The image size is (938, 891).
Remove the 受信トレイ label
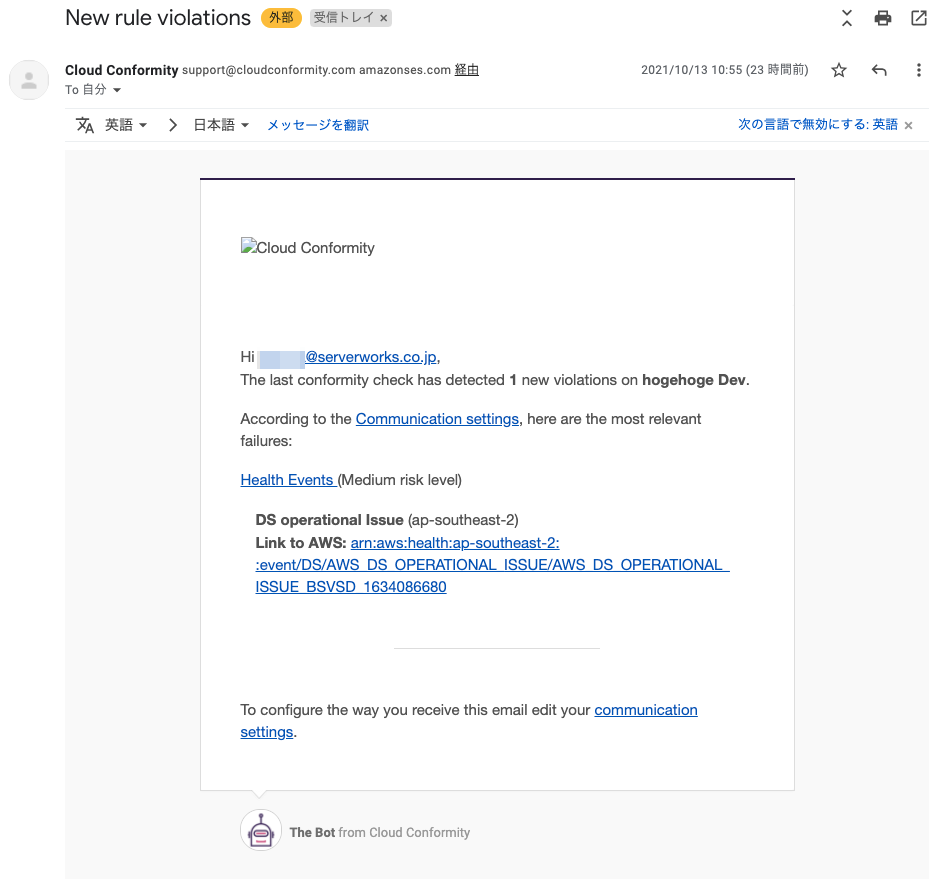tap(383, 19)
